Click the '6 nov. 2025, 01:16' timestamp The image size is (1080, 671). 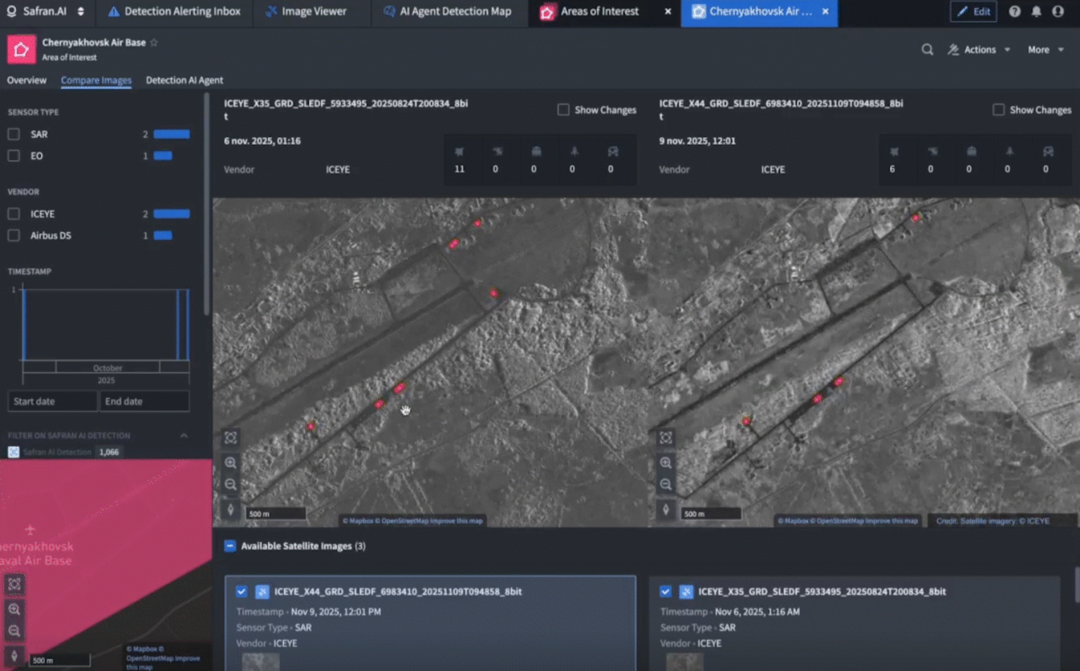click(x=262, y=141)
